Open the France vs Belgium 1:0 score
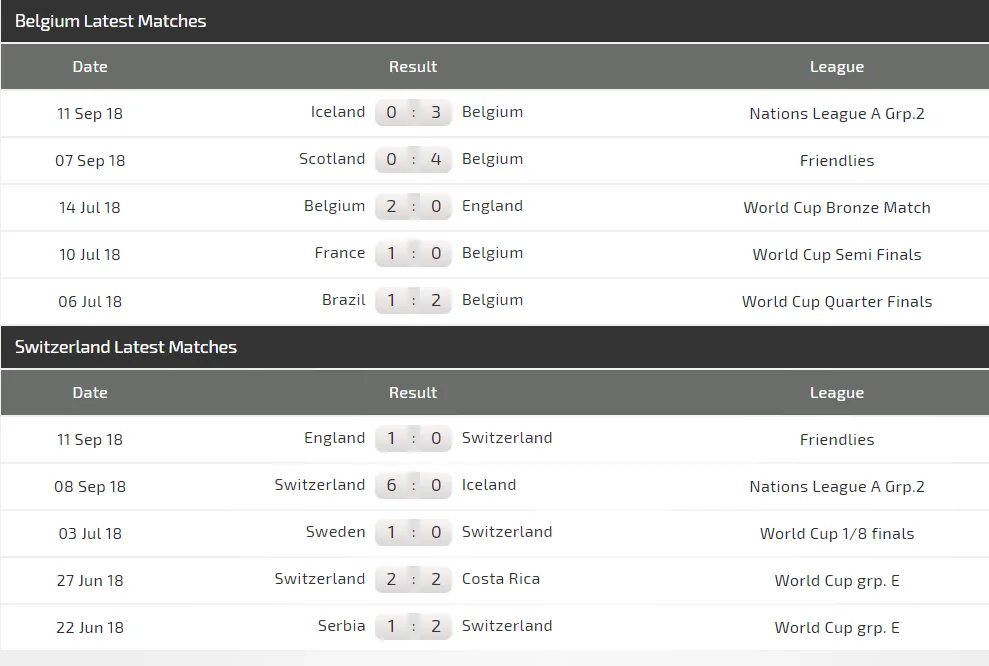 click(x=413, y=253)
